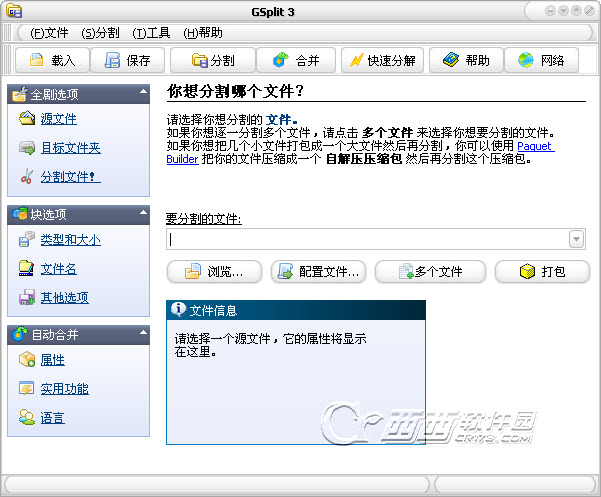
Task: Click the 语言 (Language) link
Action: (53, 417)
